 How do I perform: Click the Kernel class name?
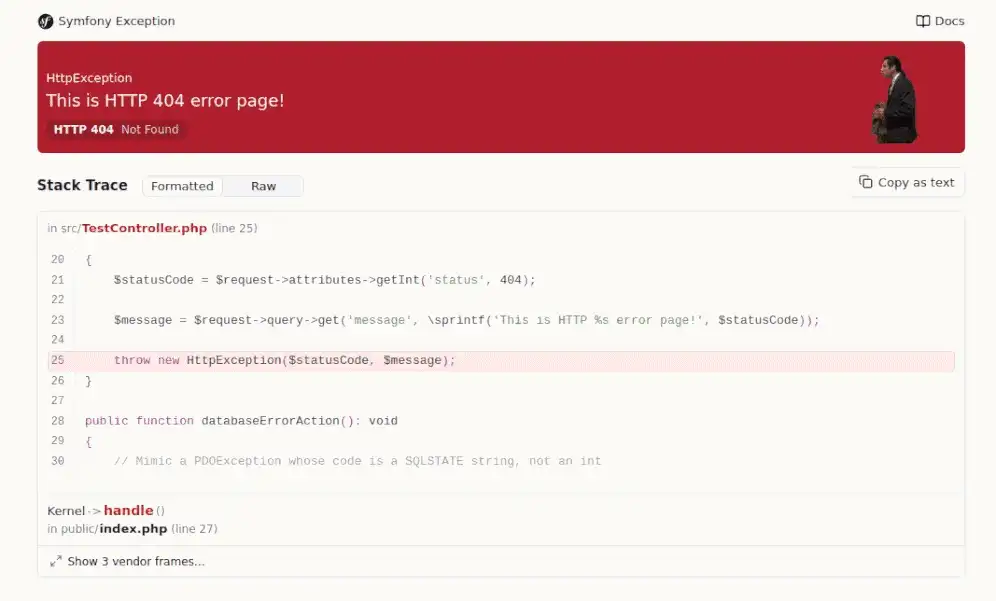coord(66,511)
